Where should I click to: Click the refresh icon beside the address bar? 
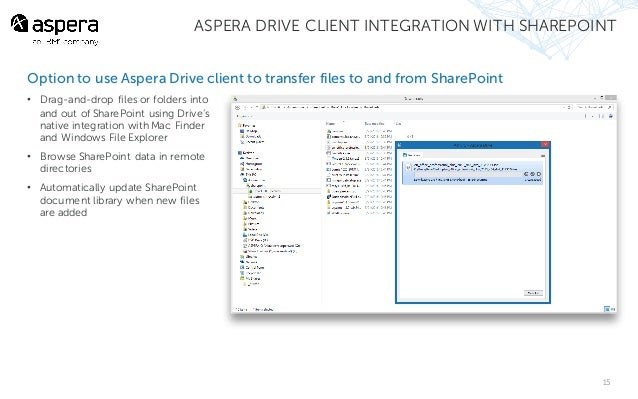coord(569,107)
